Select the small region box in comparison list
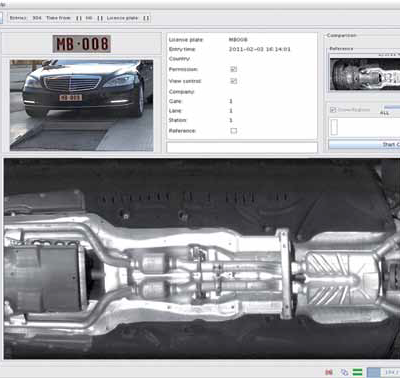400x378 pixels. point(334,127)
